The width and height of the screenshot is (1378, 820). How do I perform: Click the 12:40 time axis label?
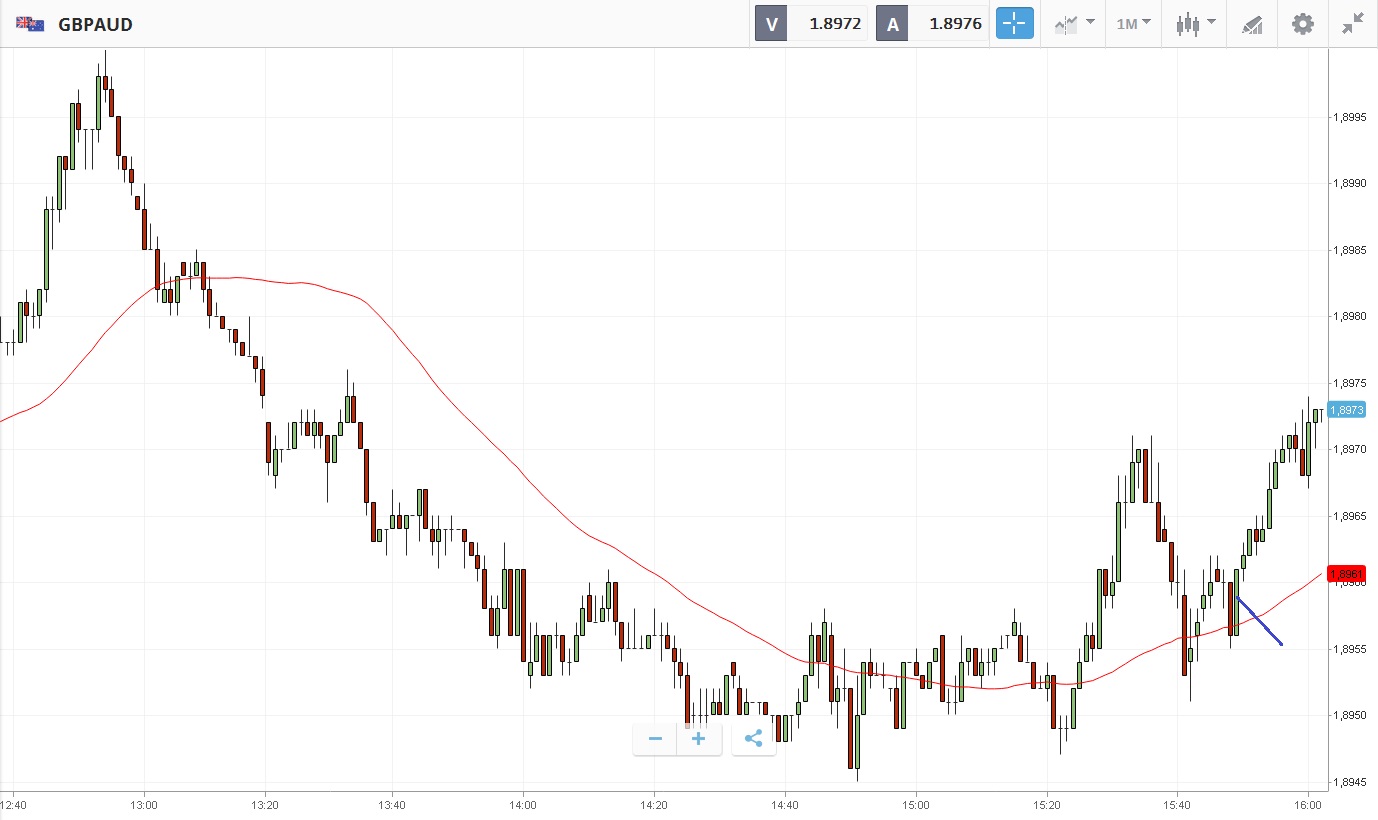14,804
